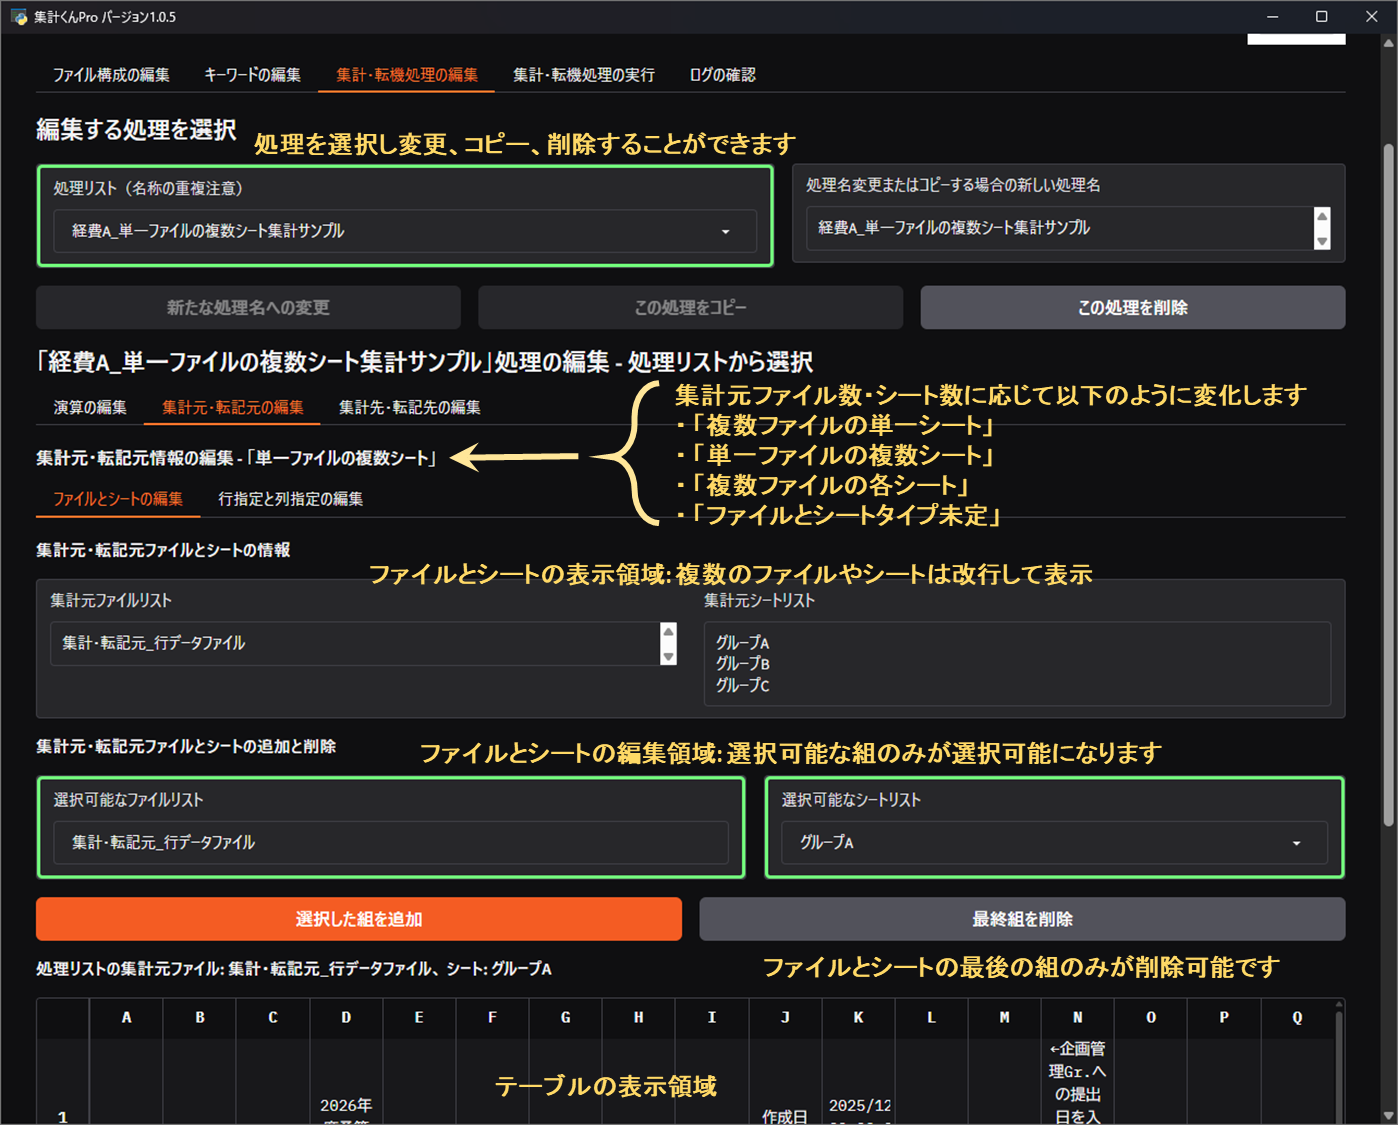Click the 集計くんPro app icon in title bar
This screenshot has width=1398, height=1125.
click(x=19, y=17)
